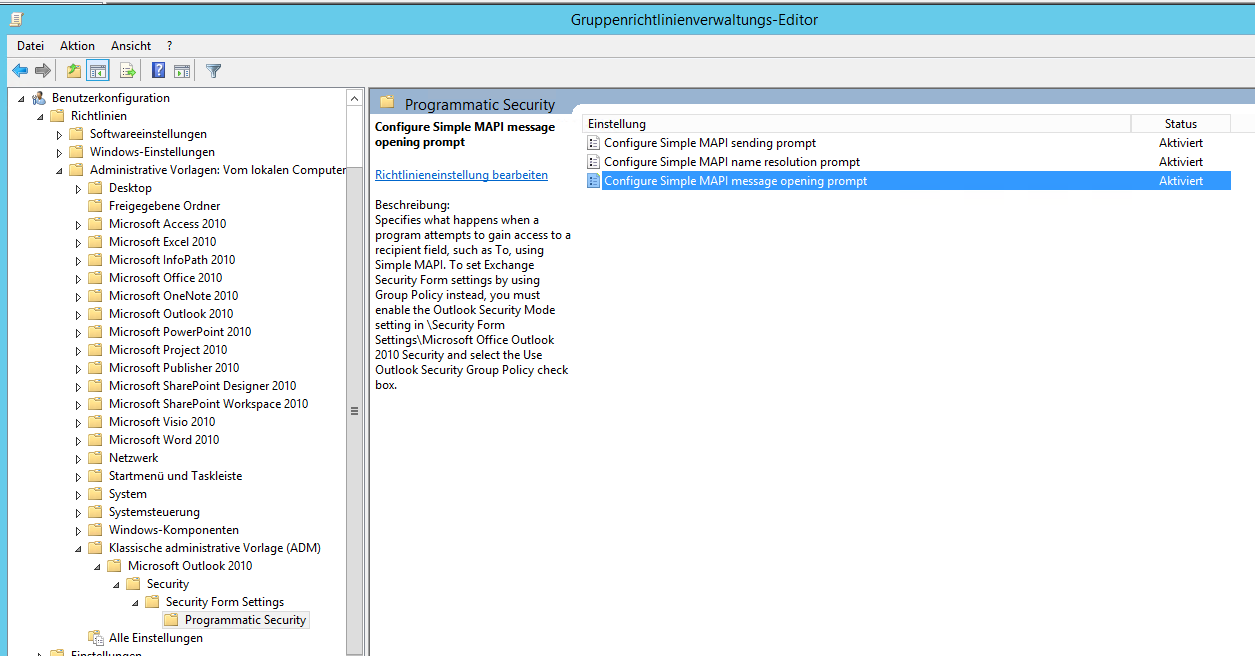The height and width of the screenshot is (656, 1255).
Task: Expand the Windows-Komponenten folder arrow
Action: tap(79, 530)
